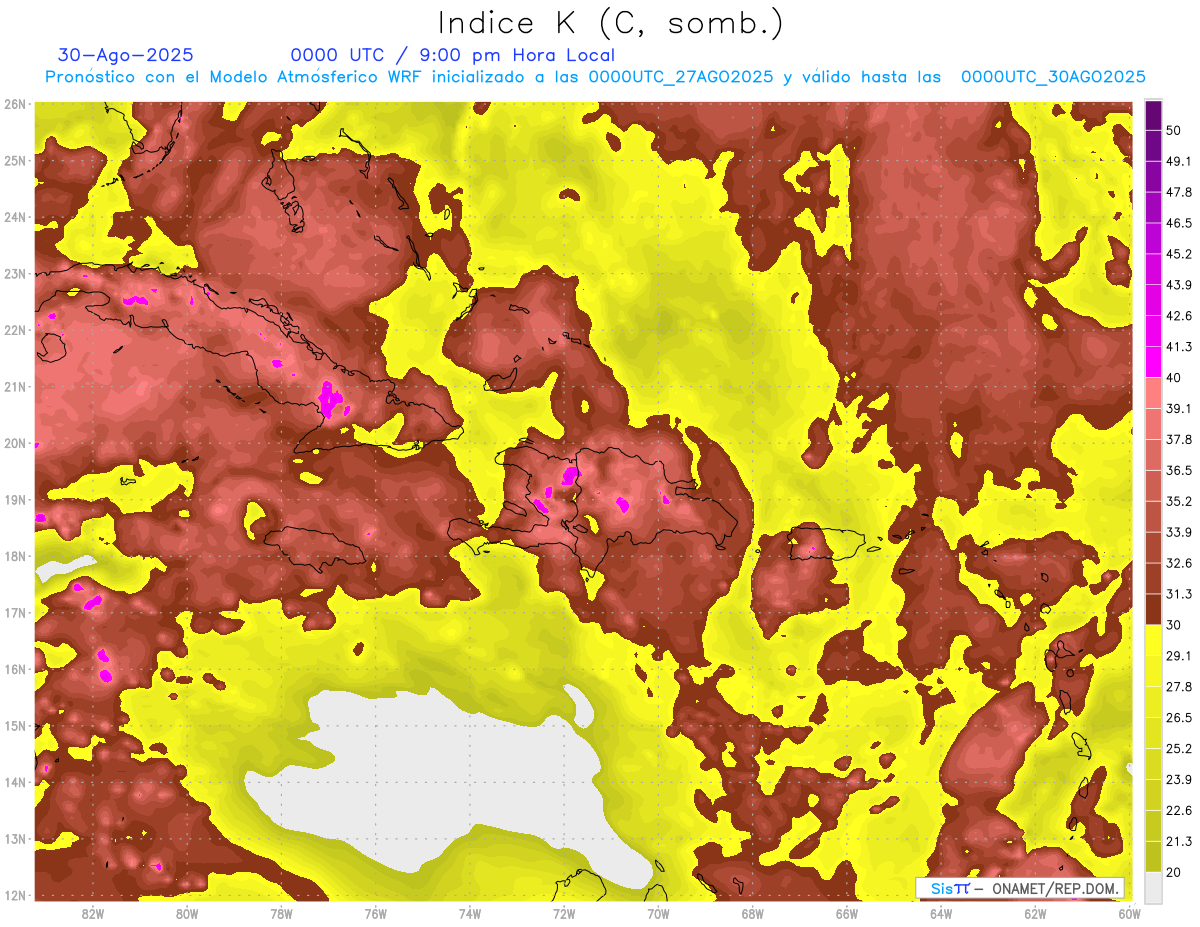Click the '60W' longitude axis label

tap(1129, 914)
